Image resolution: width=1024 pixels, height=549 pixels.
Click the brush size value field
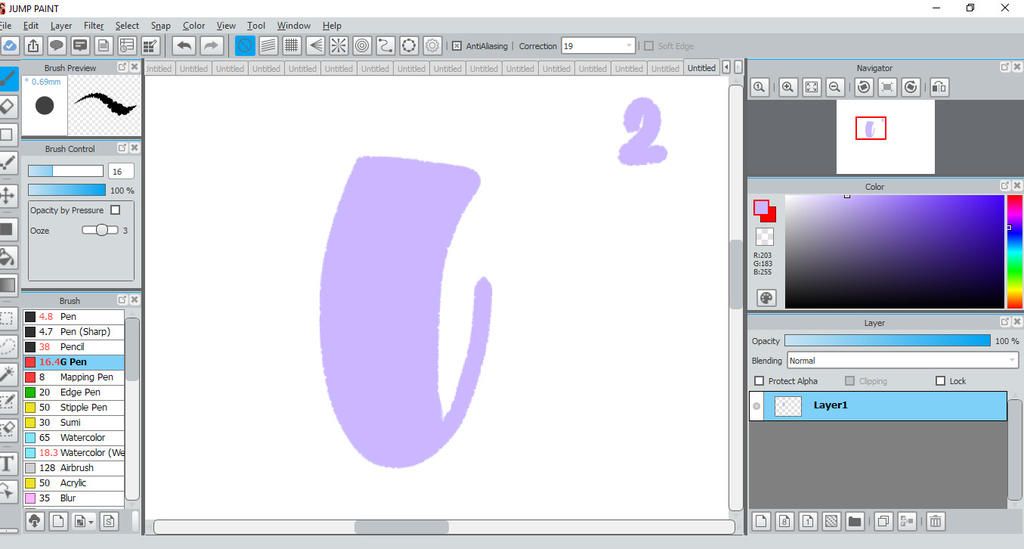tap(121, 171)
